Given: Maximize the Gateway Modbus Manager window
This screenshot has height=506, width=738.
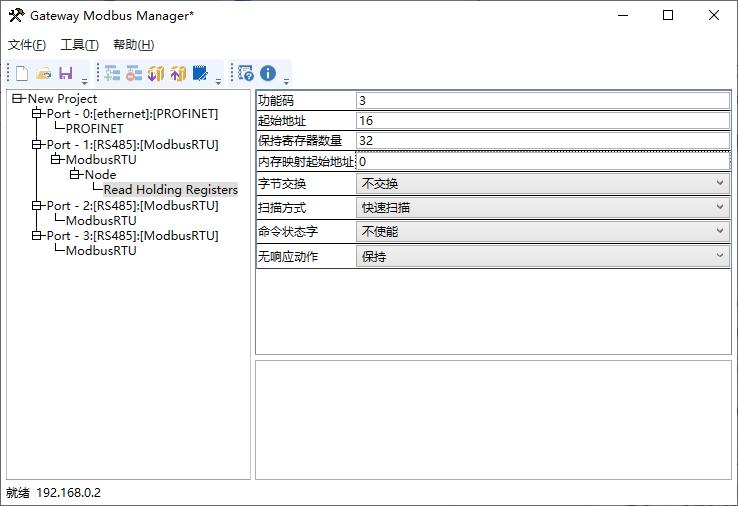Looking at the screenshot, I should point(668,15).
